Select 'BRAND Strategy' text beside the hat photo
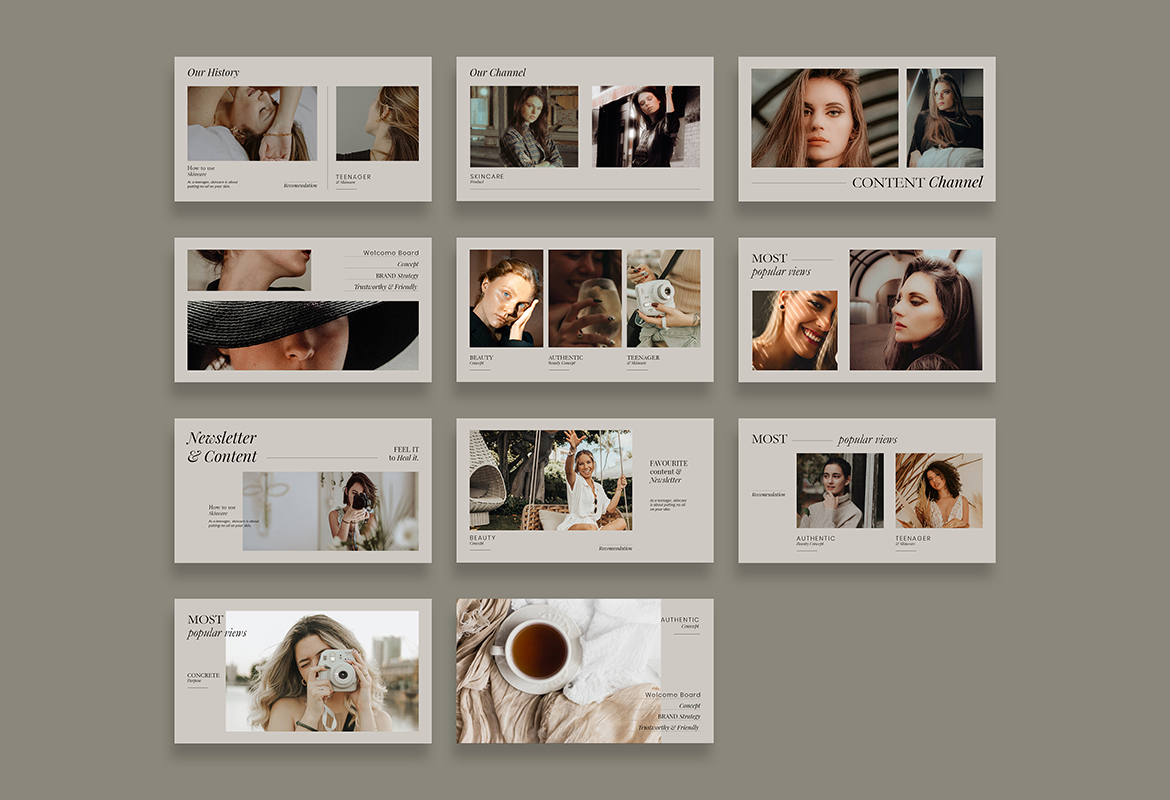This screenshot has height=800, width=1170. click(x=397, y=276)
